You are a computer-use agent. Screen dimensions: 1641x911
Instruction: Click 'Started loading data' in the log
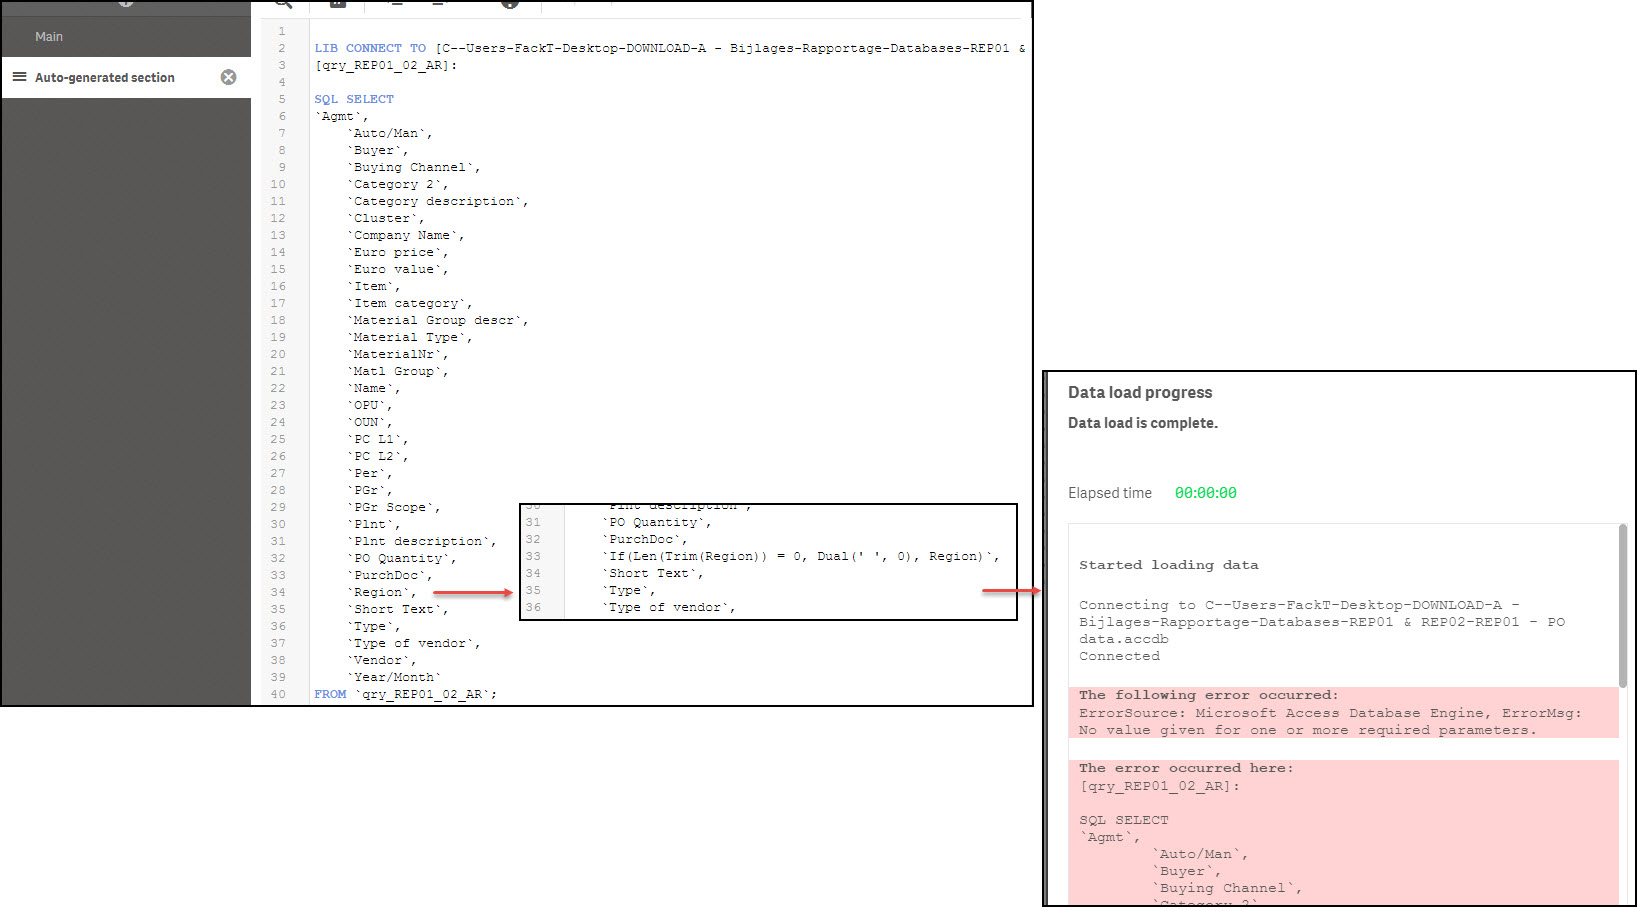(x=1169, y=565)
